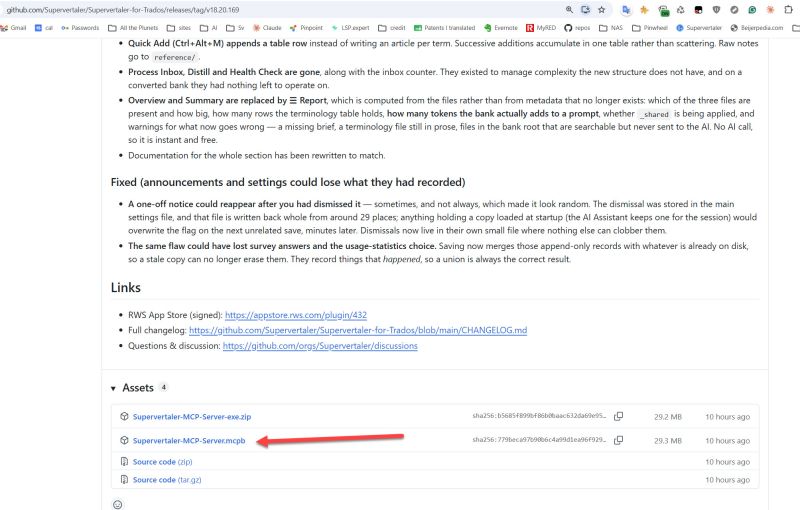Open the Pinpoint bookmark
This screenshot has width=800, height=510.
(306, 28)
